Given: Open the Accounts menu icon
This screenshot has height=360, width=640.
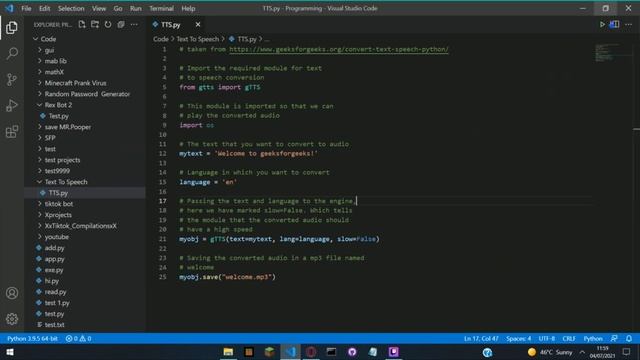Looking at the screenshot, I should pos(12,293).
